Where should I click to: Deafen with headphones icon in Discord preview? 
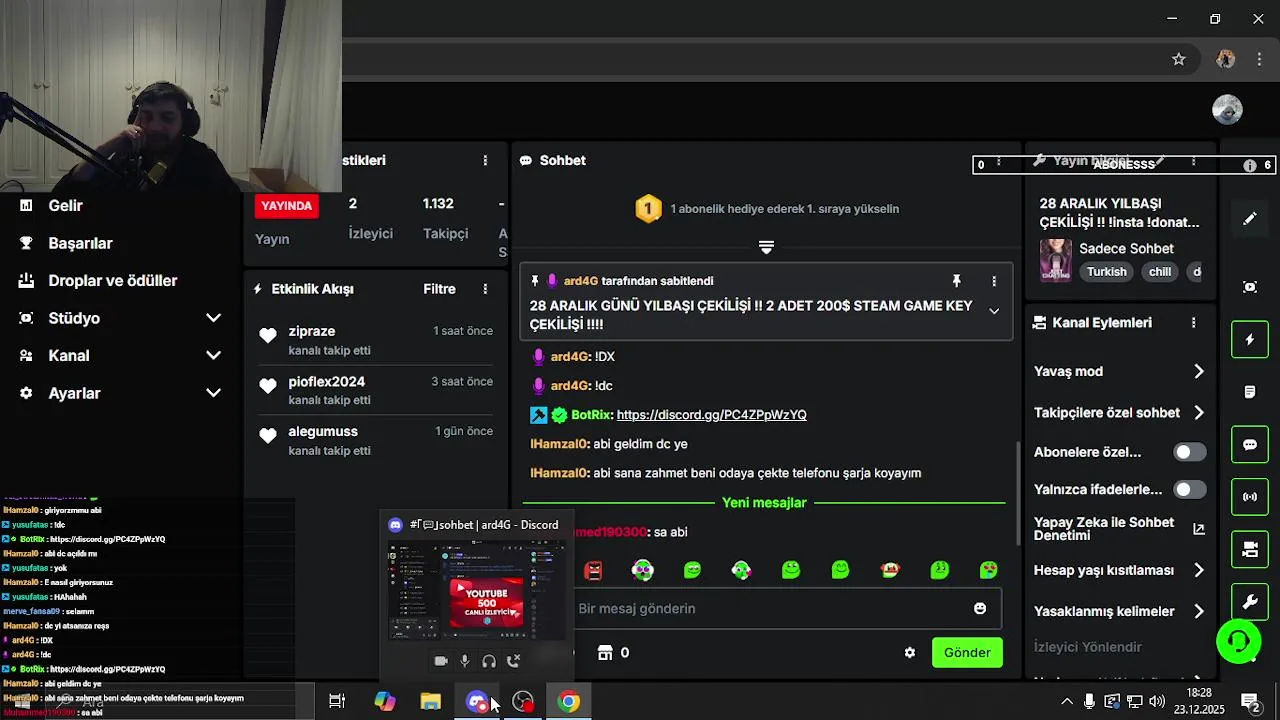(x=489, y=661)
